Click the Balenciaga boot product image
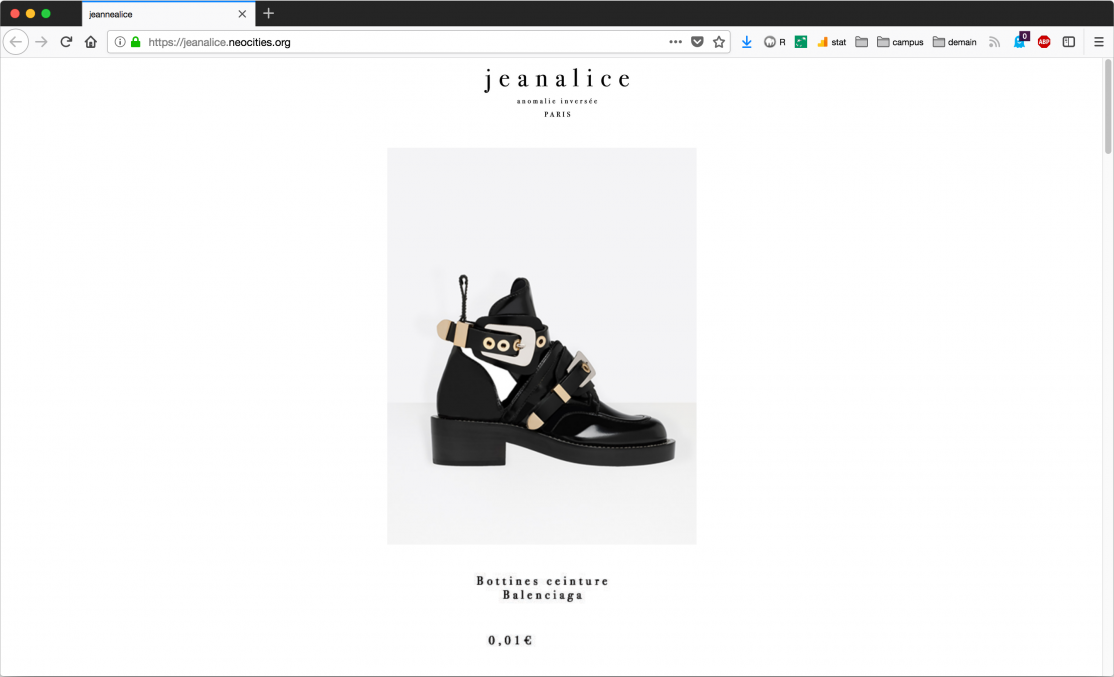 (x=541, y=346)
